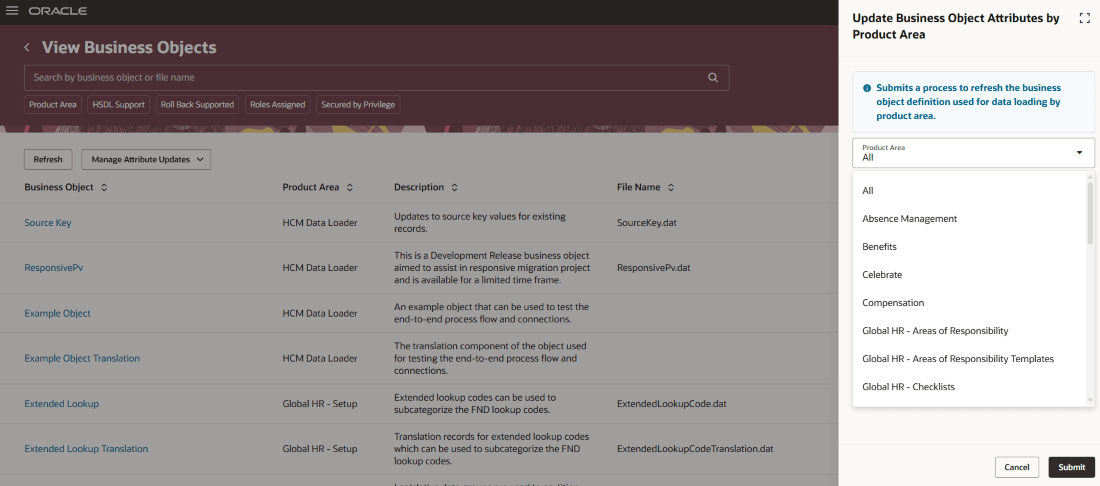Click the View Business Objects heading

pos(129,48)
